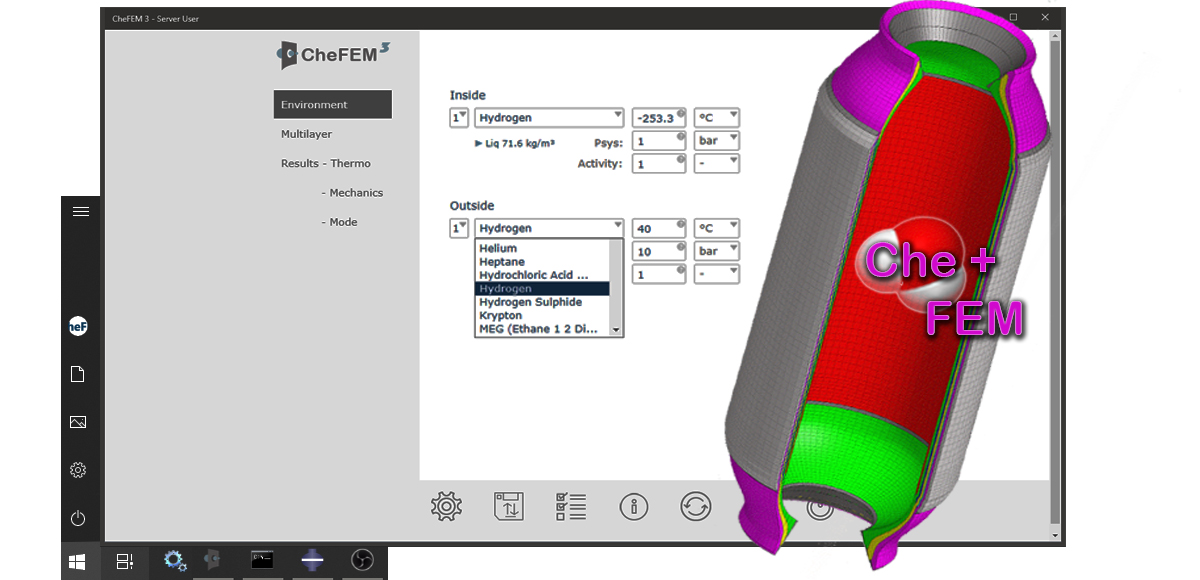Viewport: 1200px width, 580px height.
Task: Open the blank document icon in the sidebar
Action: [x=78, y=374]
